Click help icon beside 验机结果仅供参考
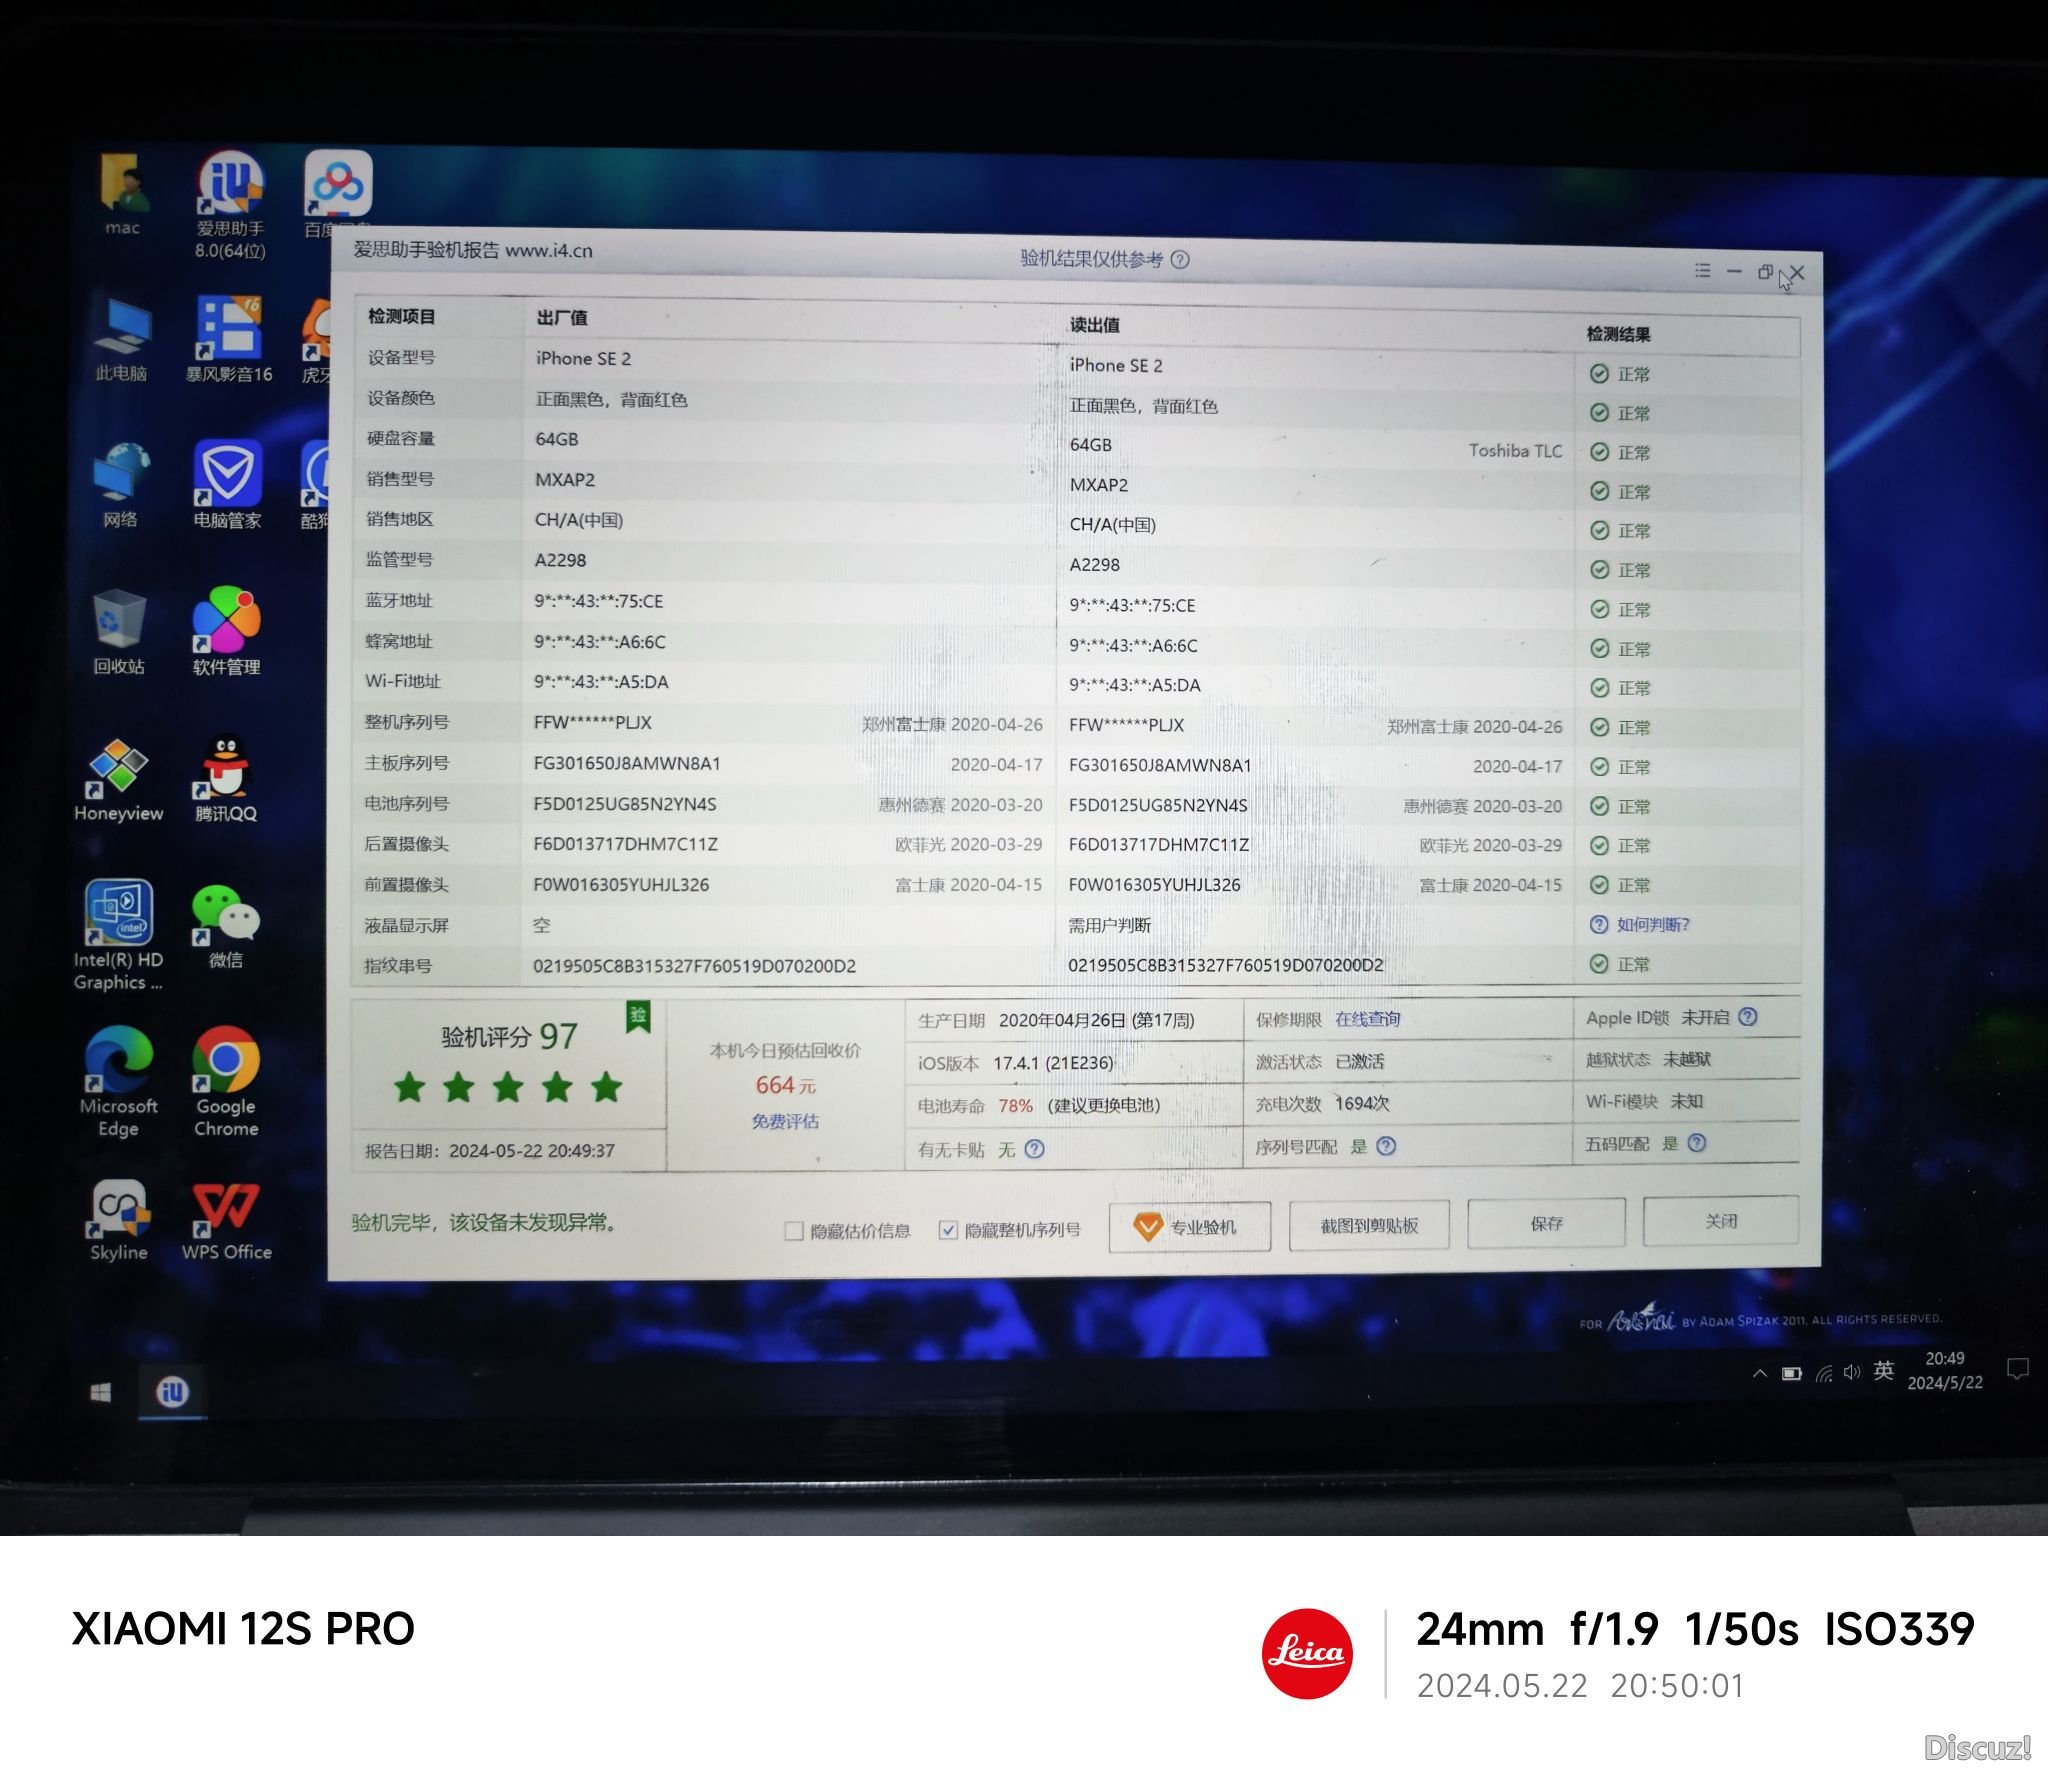The image size is (2048, 1772). point(1180,260)
